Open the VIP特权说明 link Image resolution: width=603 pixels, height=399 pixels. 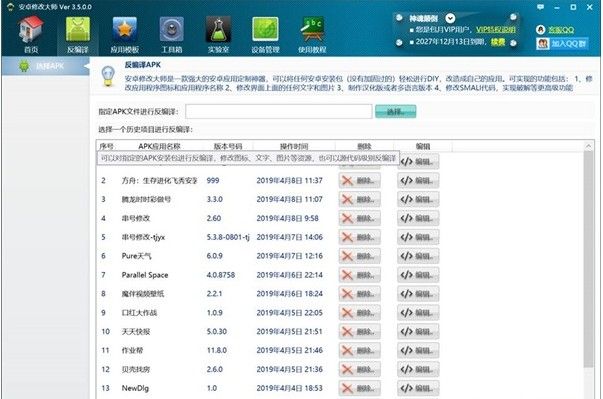coord(496,30)
